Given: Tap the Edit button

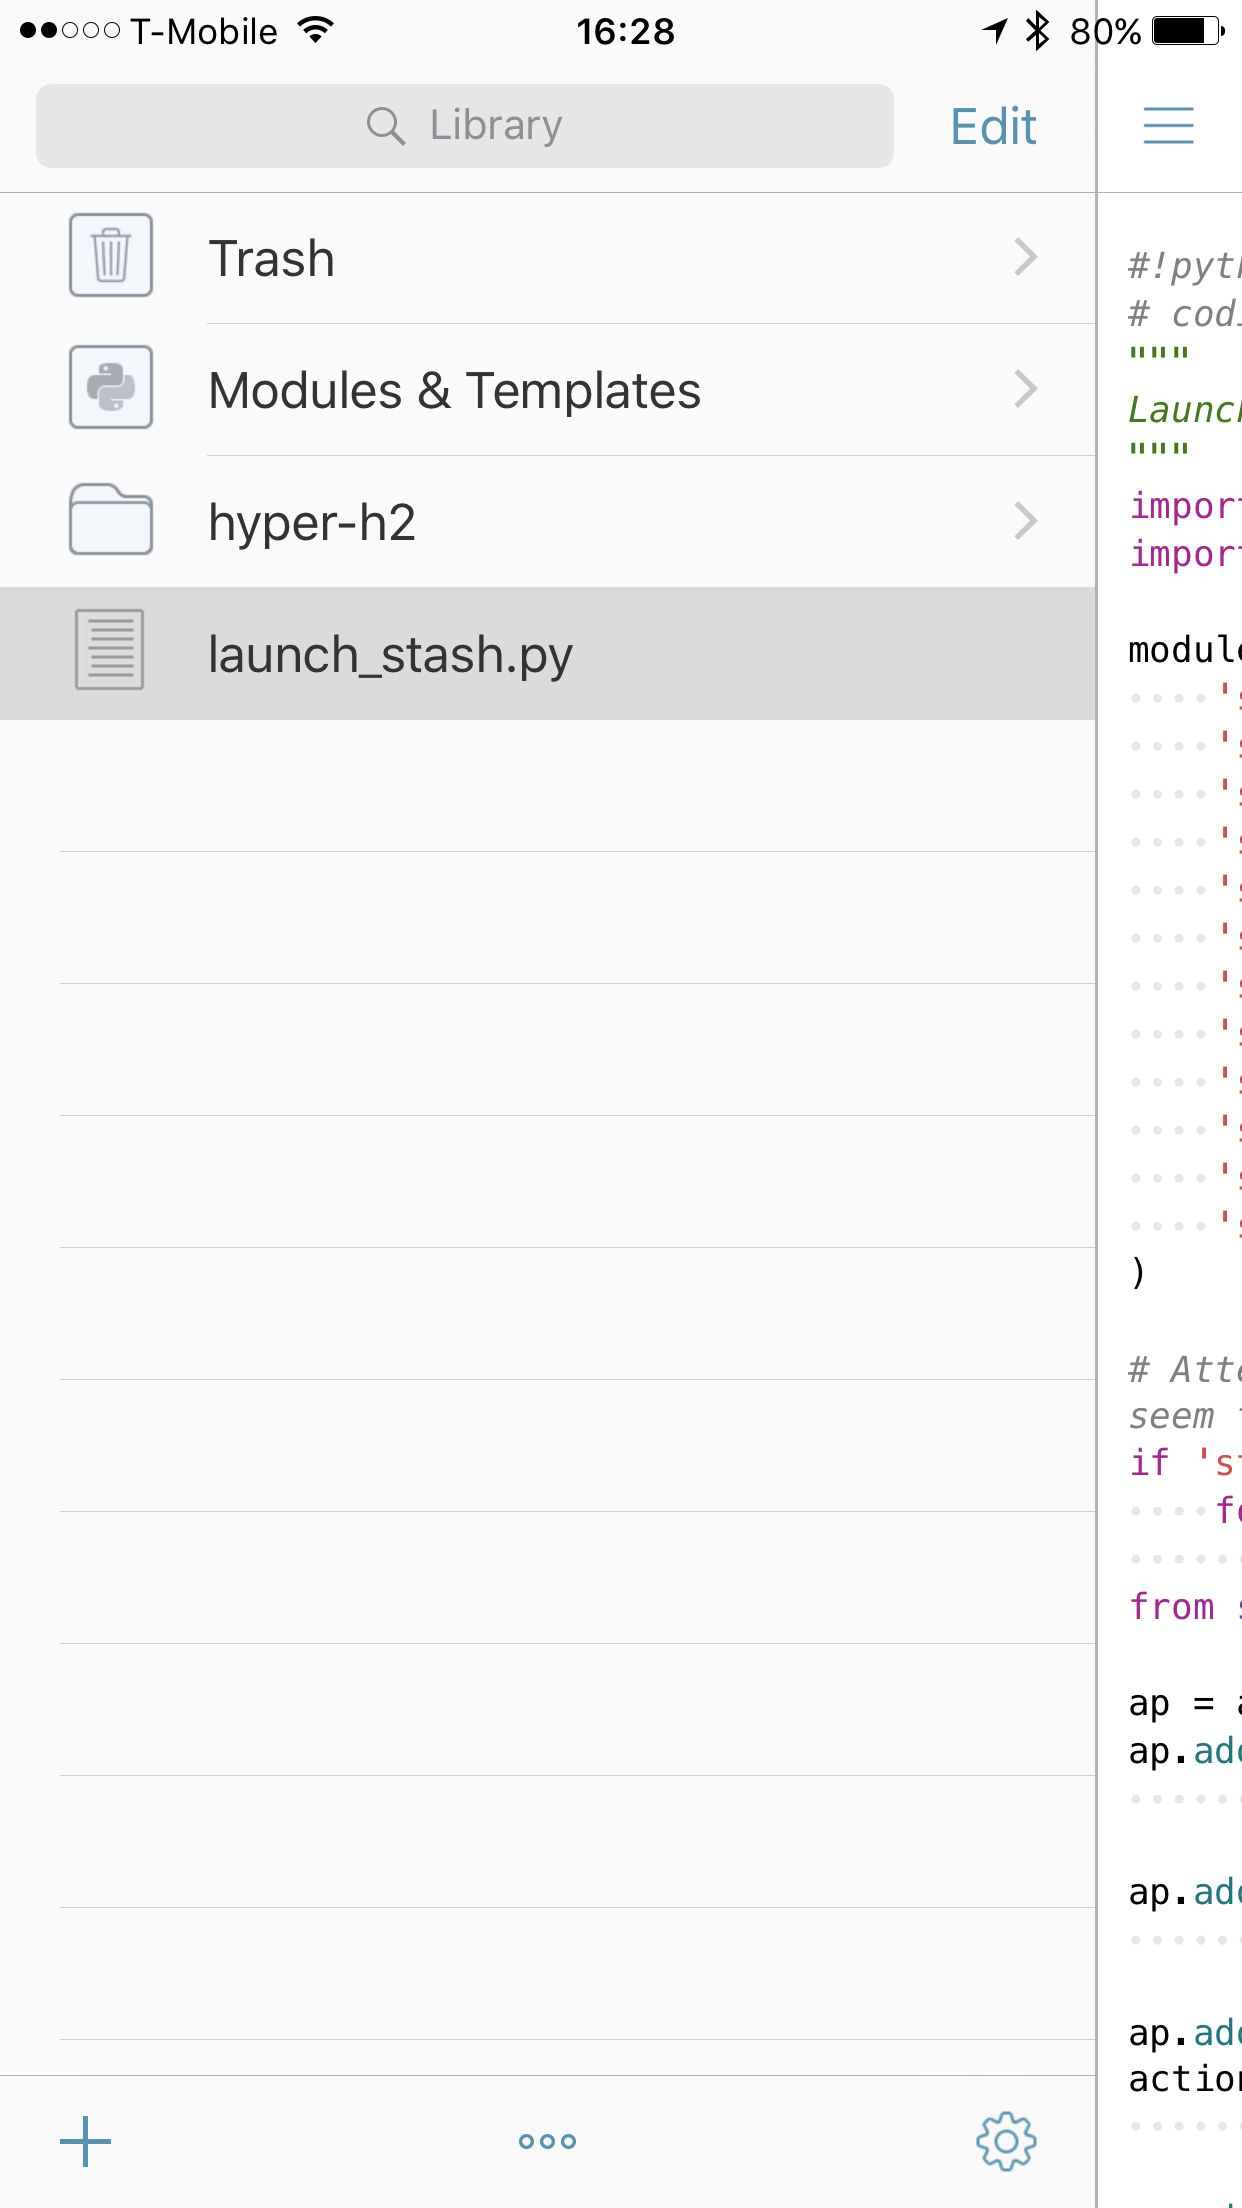Looking at the screenshot, I should pos(993,127).
